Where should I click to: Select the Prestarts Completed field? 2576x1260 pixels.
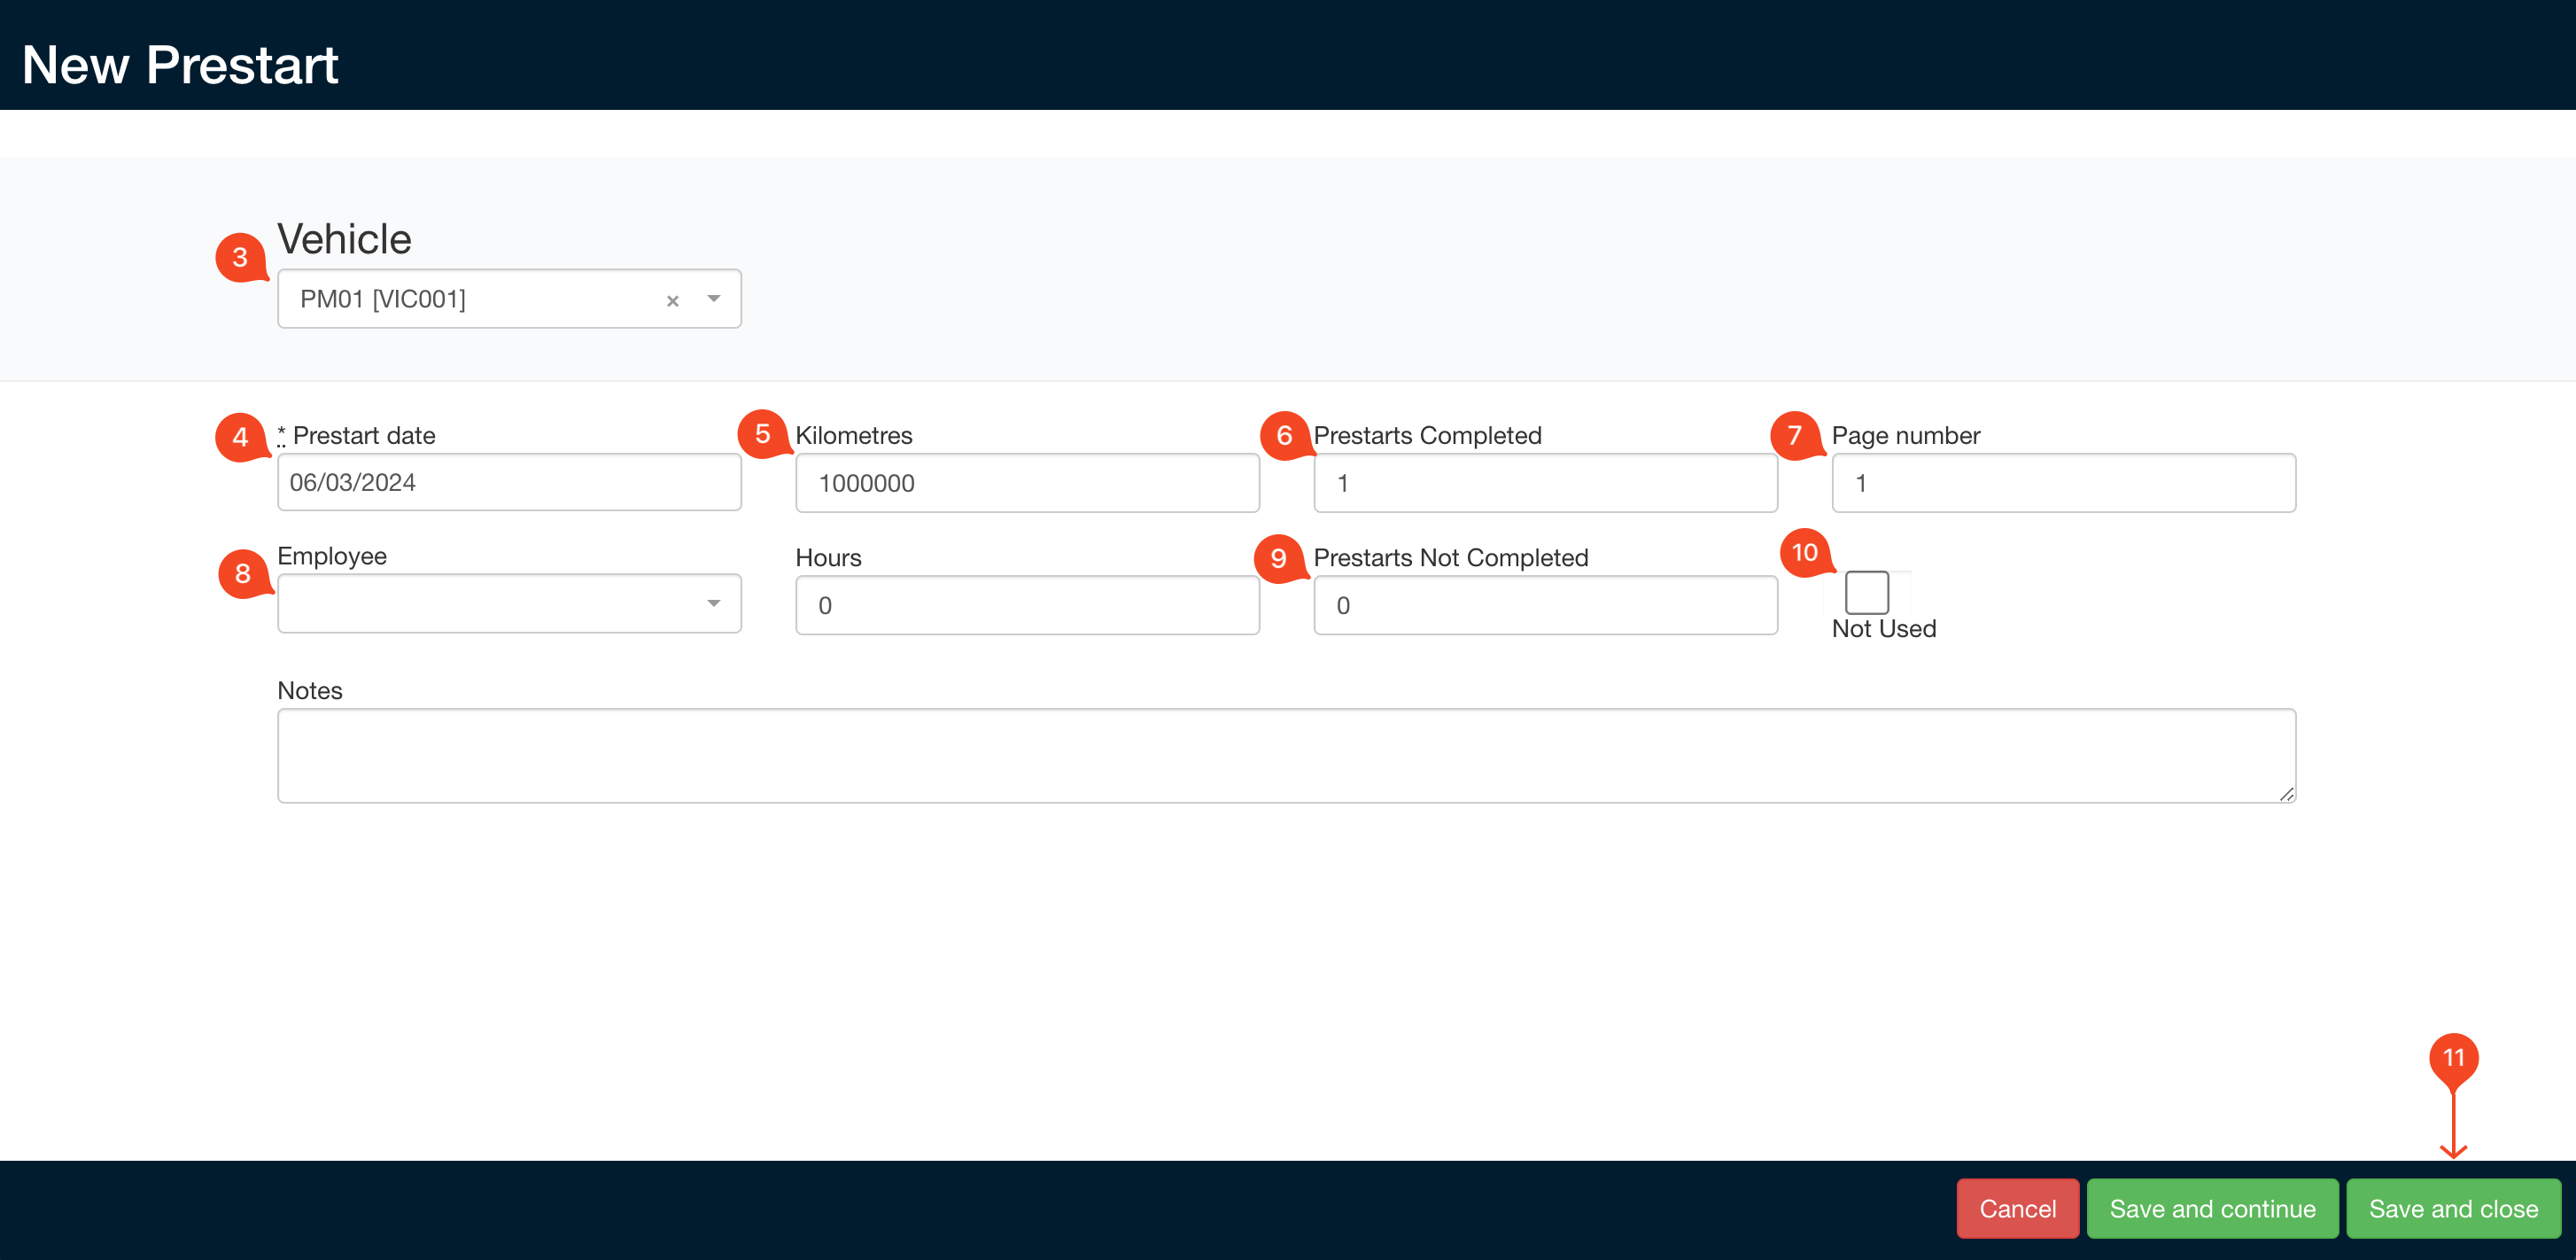pyautogui.click(x=1544, y=482)
